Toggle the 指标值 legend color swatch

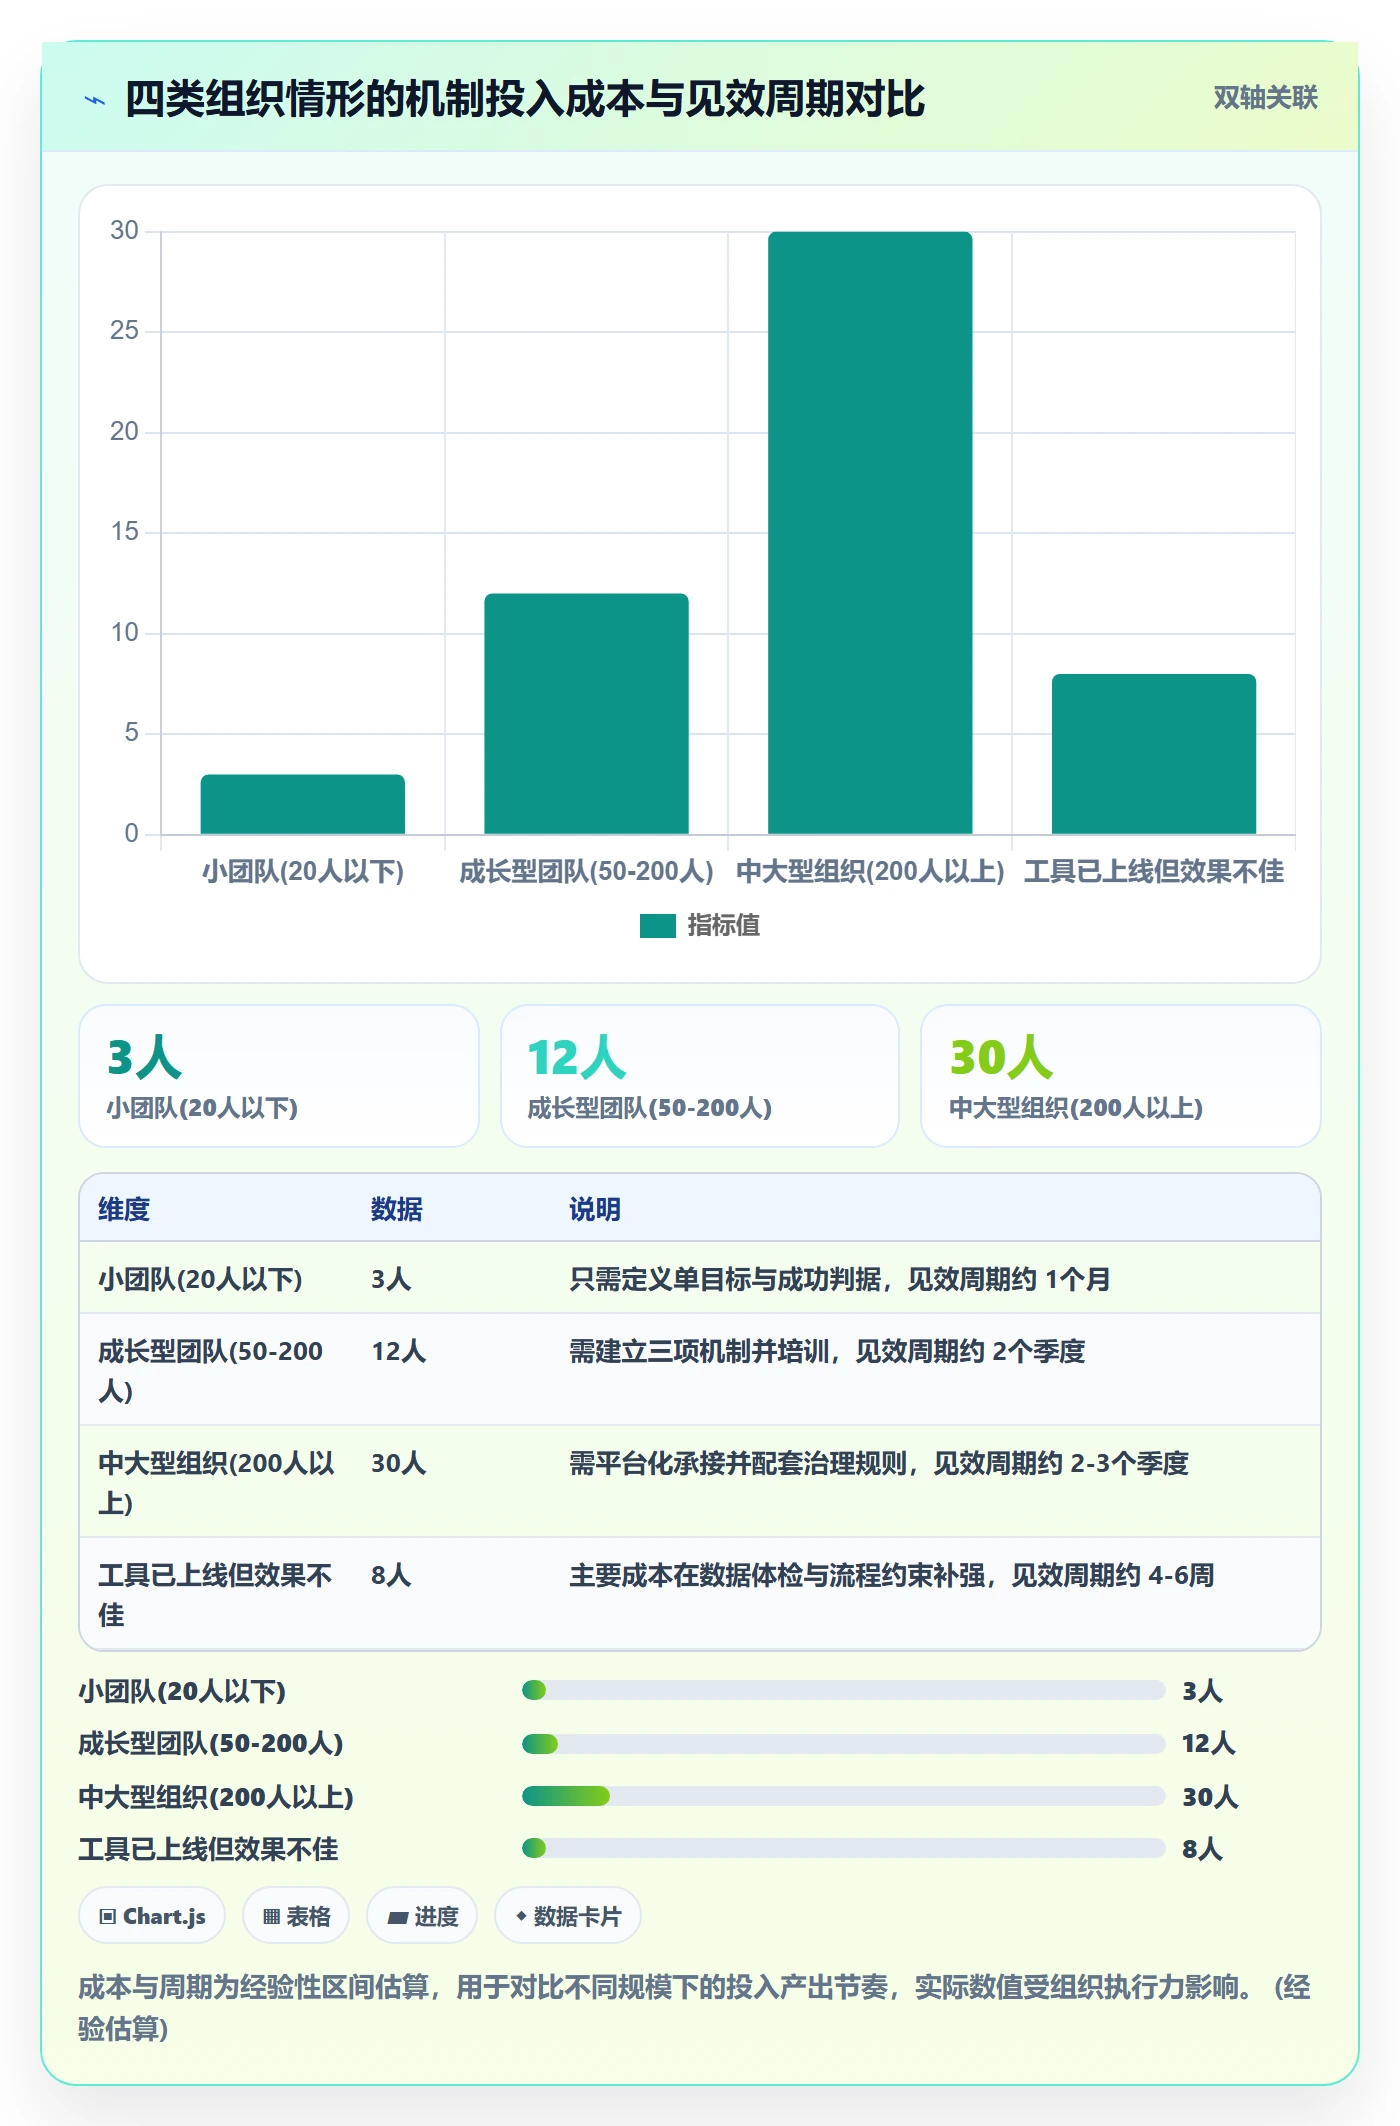658,926
